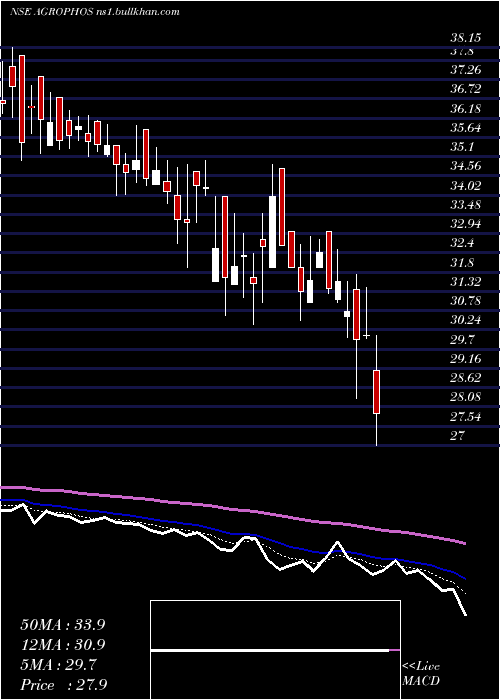Screen dimensions: 500x700
Task: Click the 32.94 price level label
Action: (465, 224)
